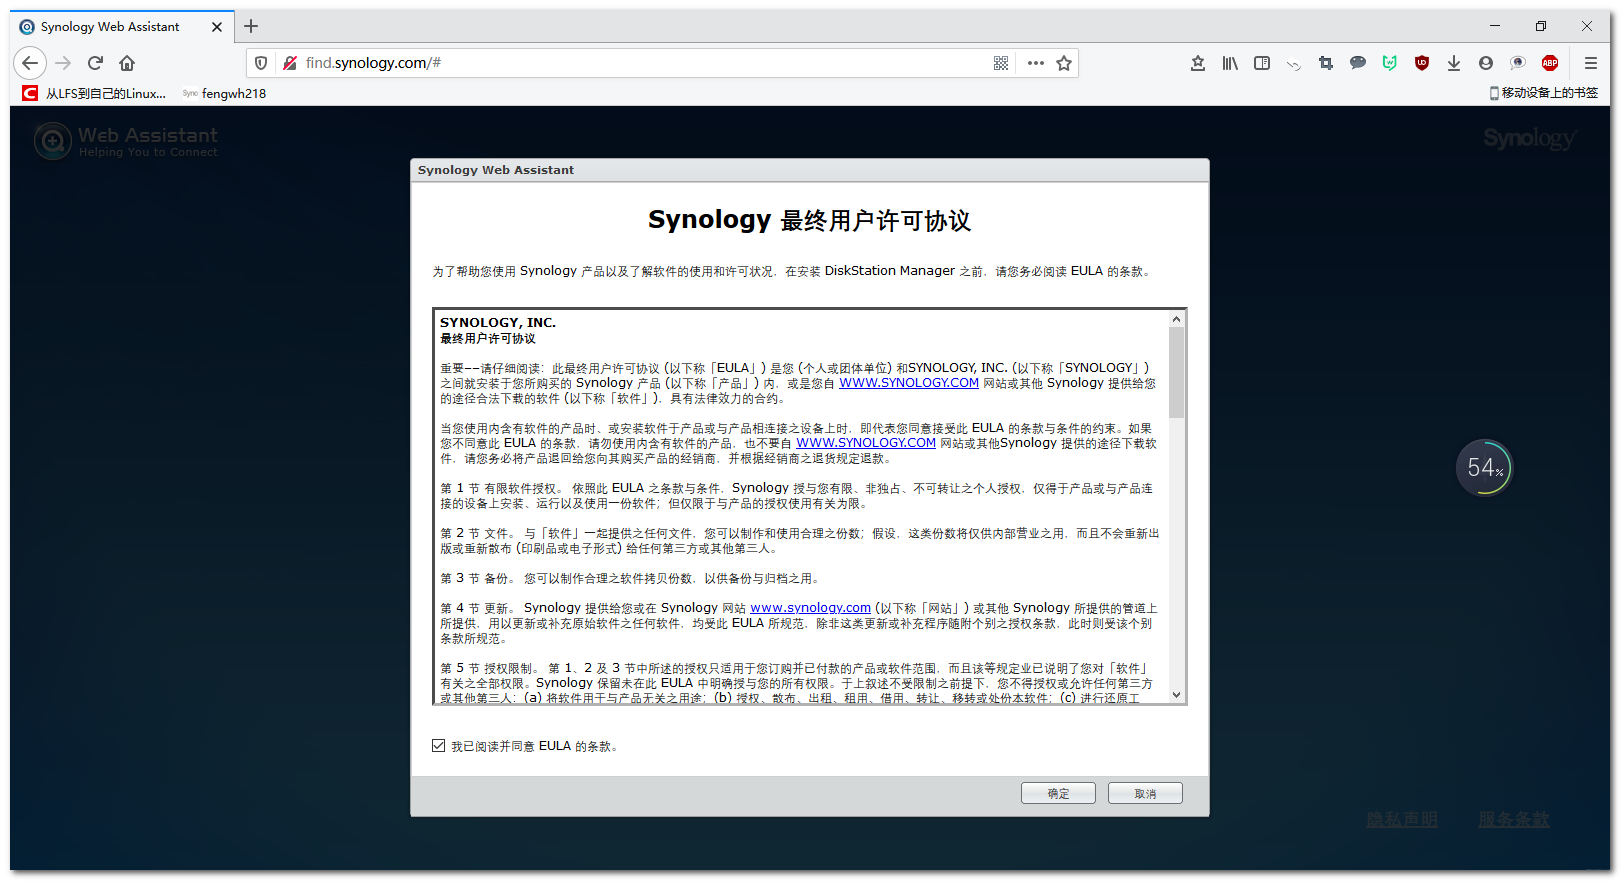Open the account avatar icon
The image size is (1621, 881).
tap(1486, 63)
